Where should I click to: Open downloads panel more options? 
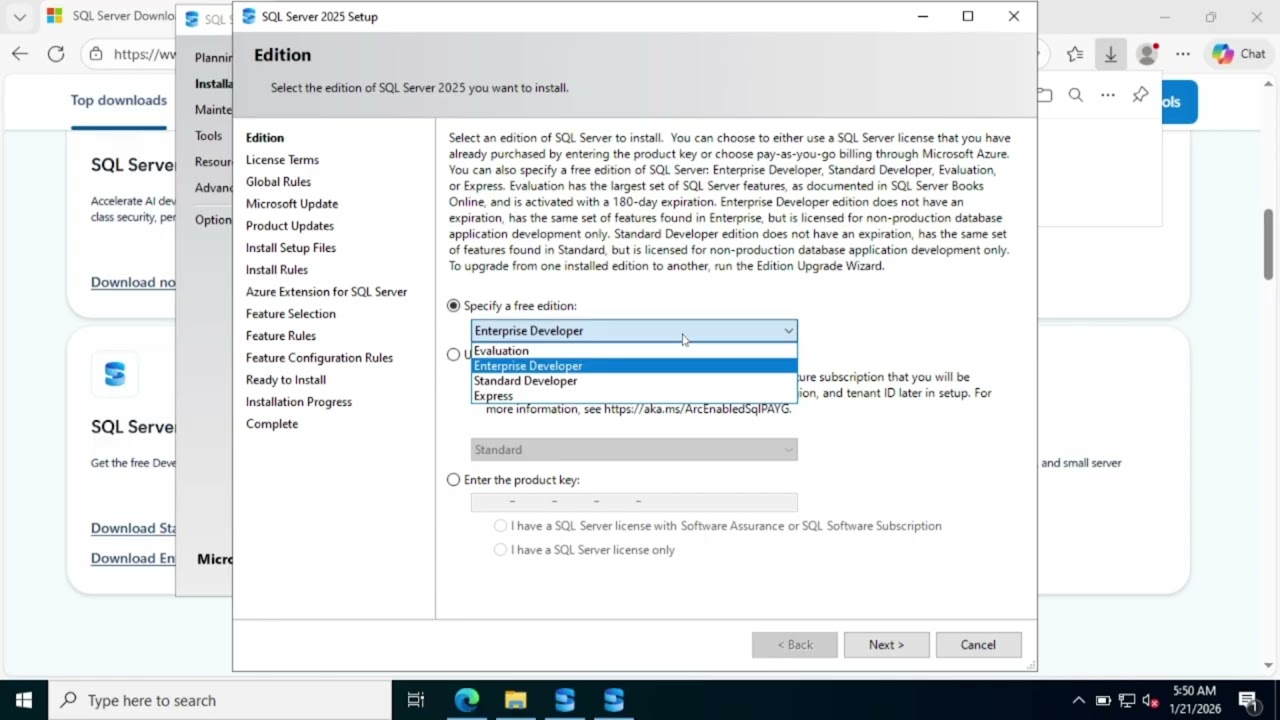click(x=1108, y=95)
